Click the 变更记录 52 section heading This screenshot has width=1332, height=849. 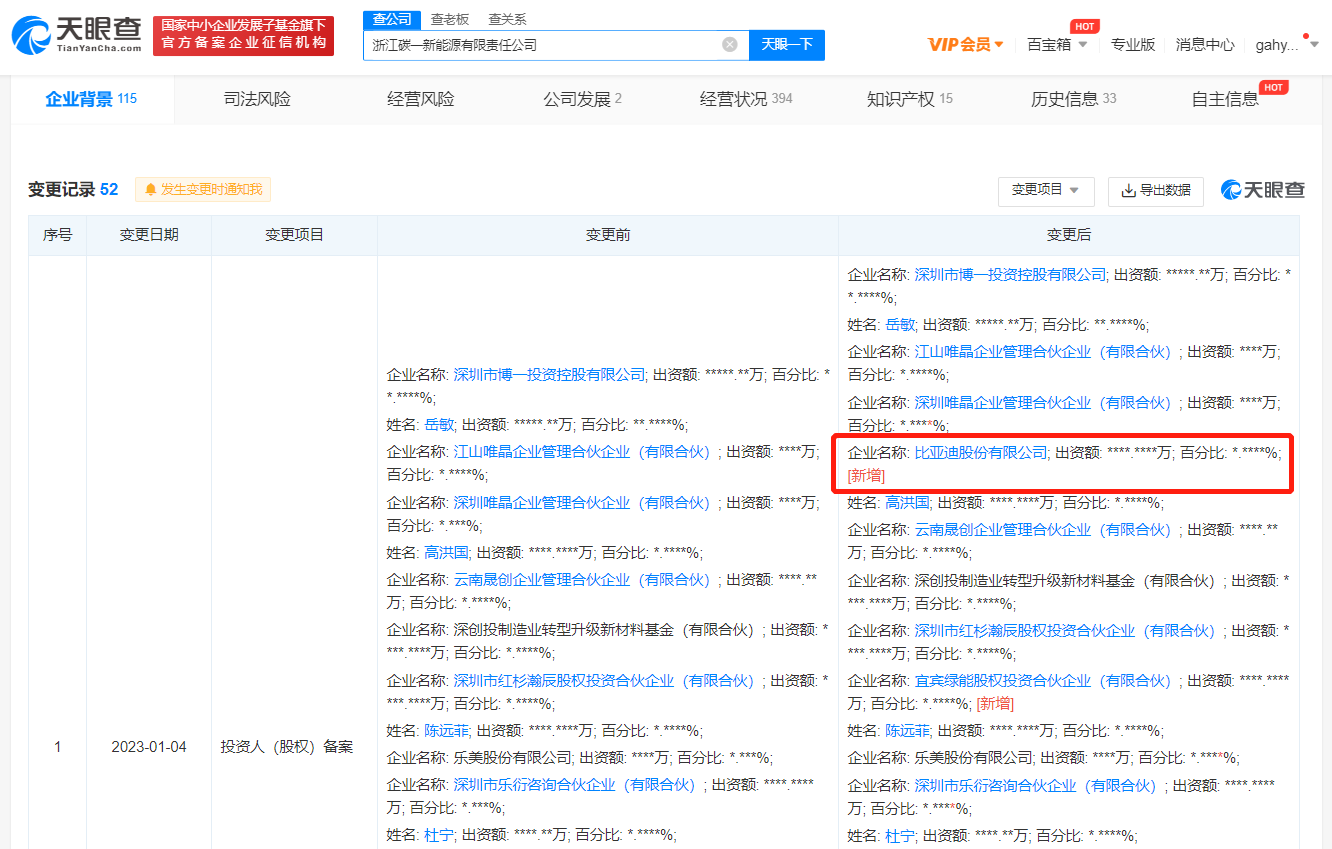click(x=73, y=189)
